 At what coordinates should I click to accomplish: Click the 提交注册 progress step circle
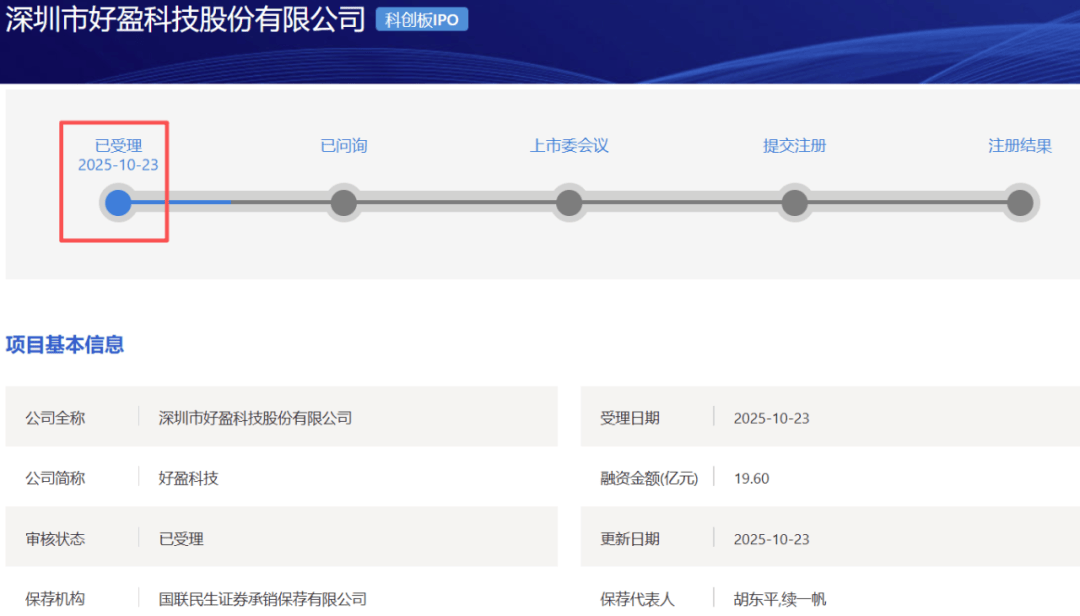point(795,203)
